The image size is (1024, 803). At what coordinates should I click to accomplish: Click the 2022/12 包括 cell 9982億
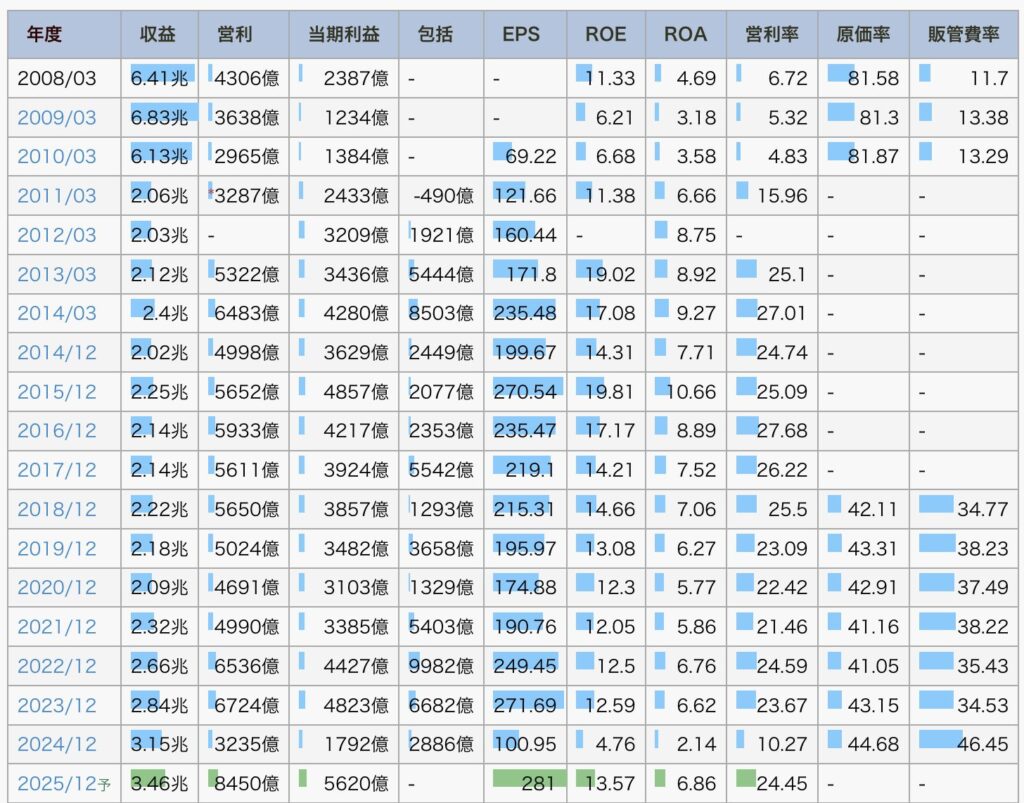click(x=441, y=666)
